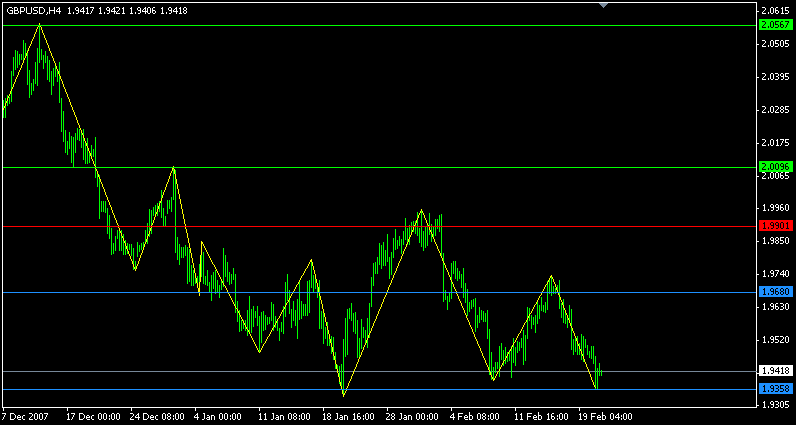796x425 pixels.
Task: Click the 1.9960 value on price scale
Action: pos(775,208)
